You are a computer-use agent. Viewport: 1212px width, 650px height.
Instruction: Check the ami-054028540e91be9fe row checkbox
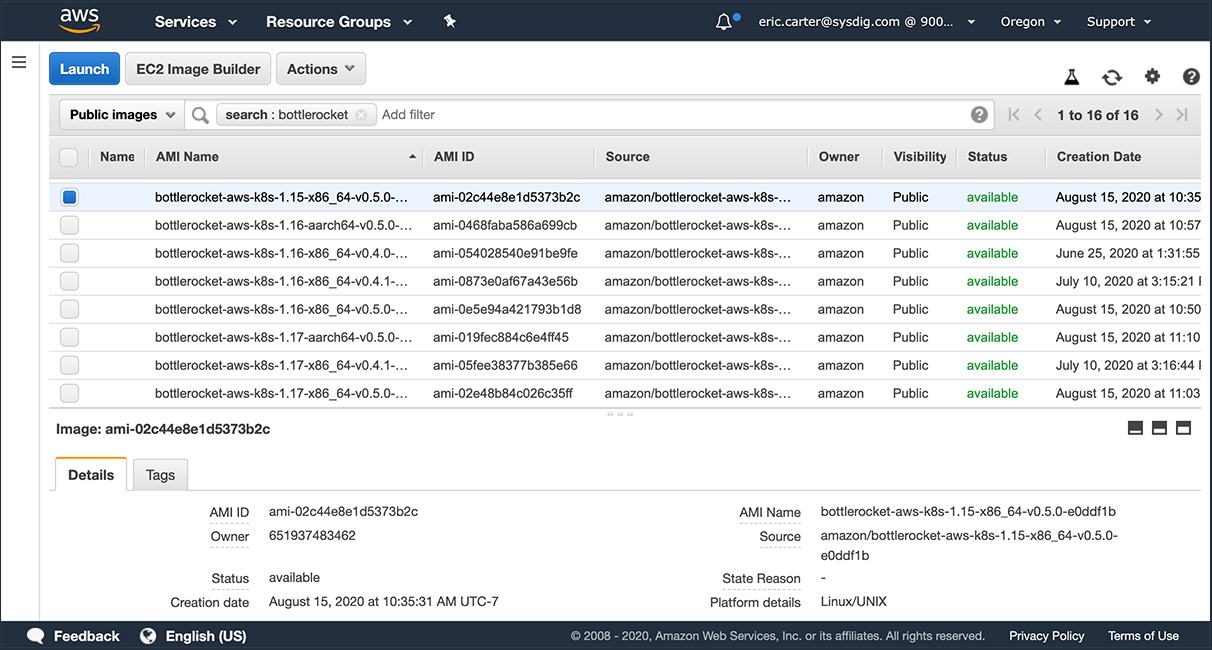(69, 253)
